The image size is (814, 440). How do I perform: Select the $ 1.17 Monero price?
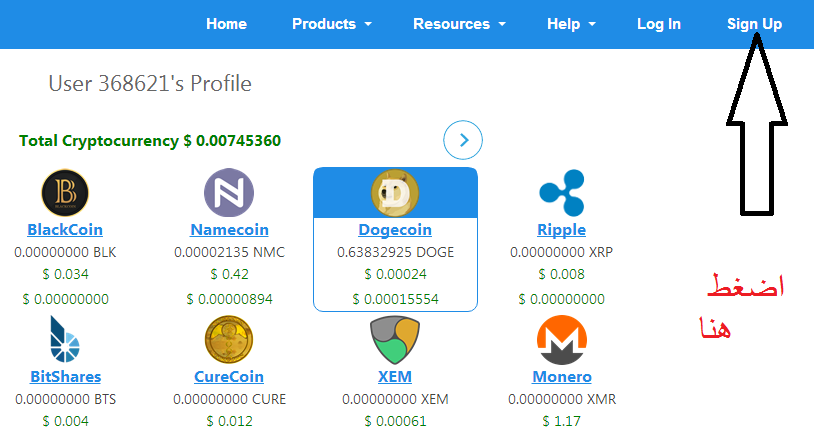(x=562, y=421)
